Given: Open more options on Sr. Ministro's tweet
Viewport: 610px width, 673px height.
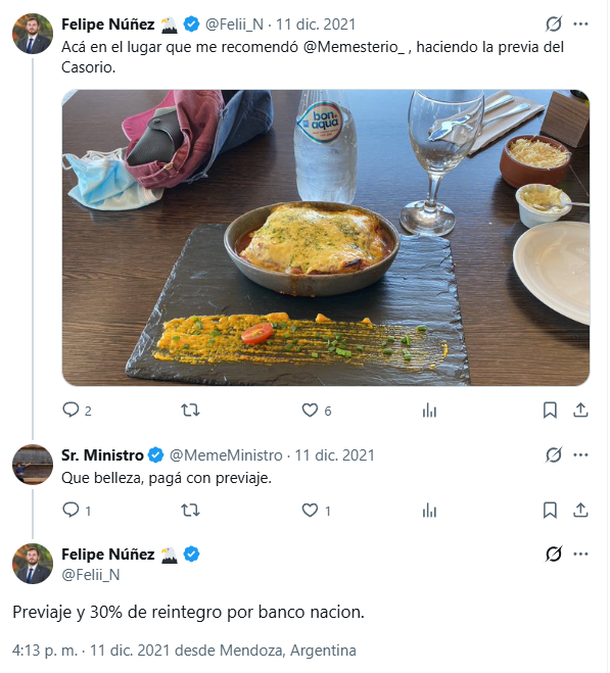Looking at the screenshot, I should pyautogui.click(x=581, y=455).
